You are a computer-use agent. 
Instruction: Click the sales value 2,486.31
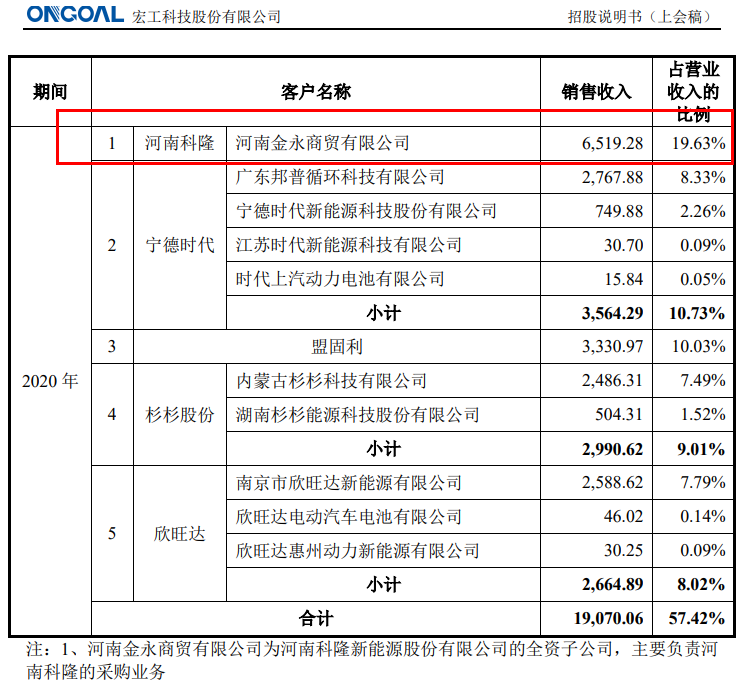tap(612, 381)
